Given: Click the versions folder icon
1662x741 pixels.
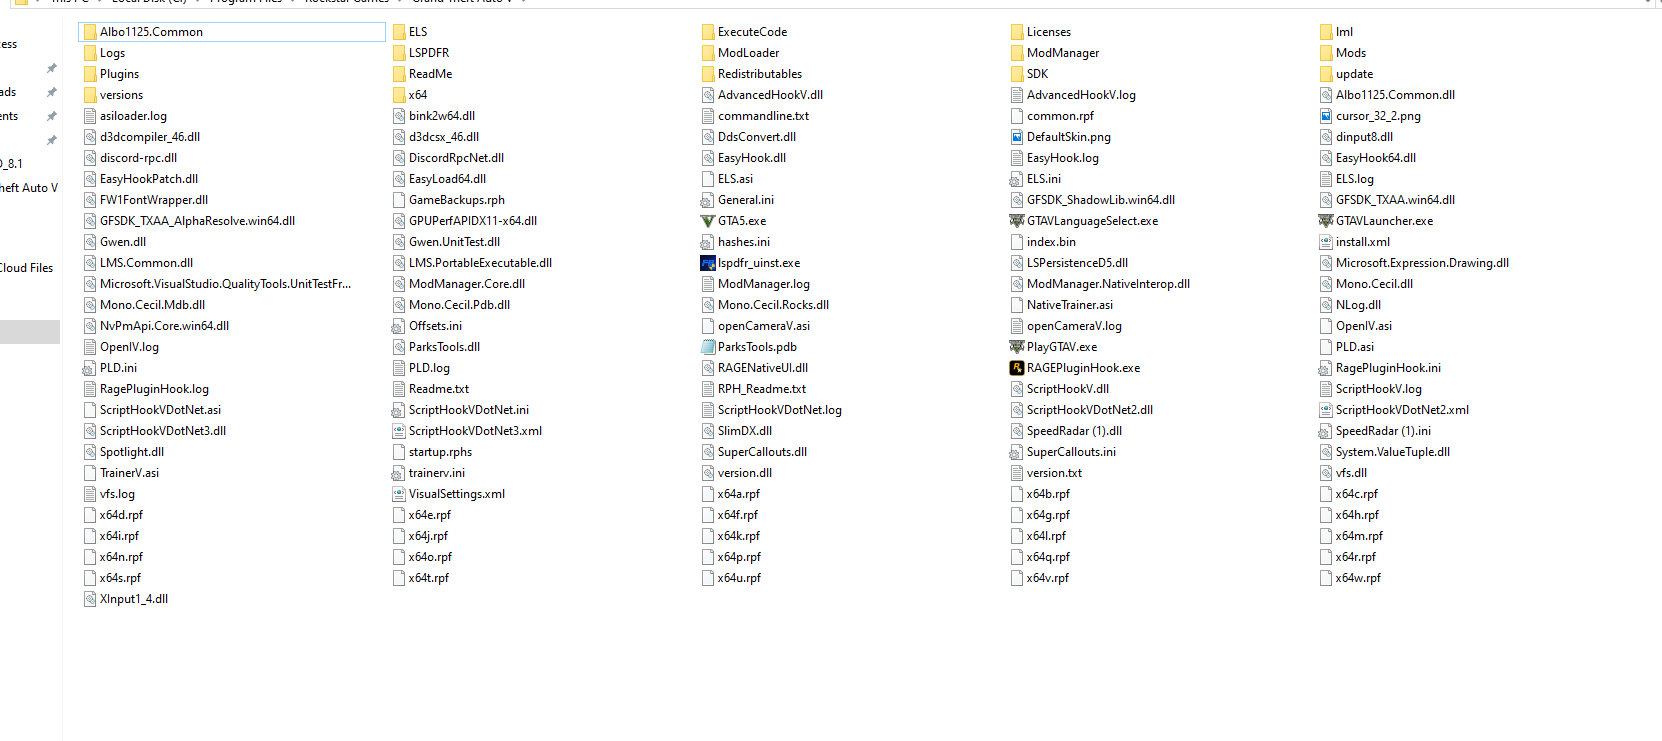Looking at the screenshot, I should tap(90, 95).
